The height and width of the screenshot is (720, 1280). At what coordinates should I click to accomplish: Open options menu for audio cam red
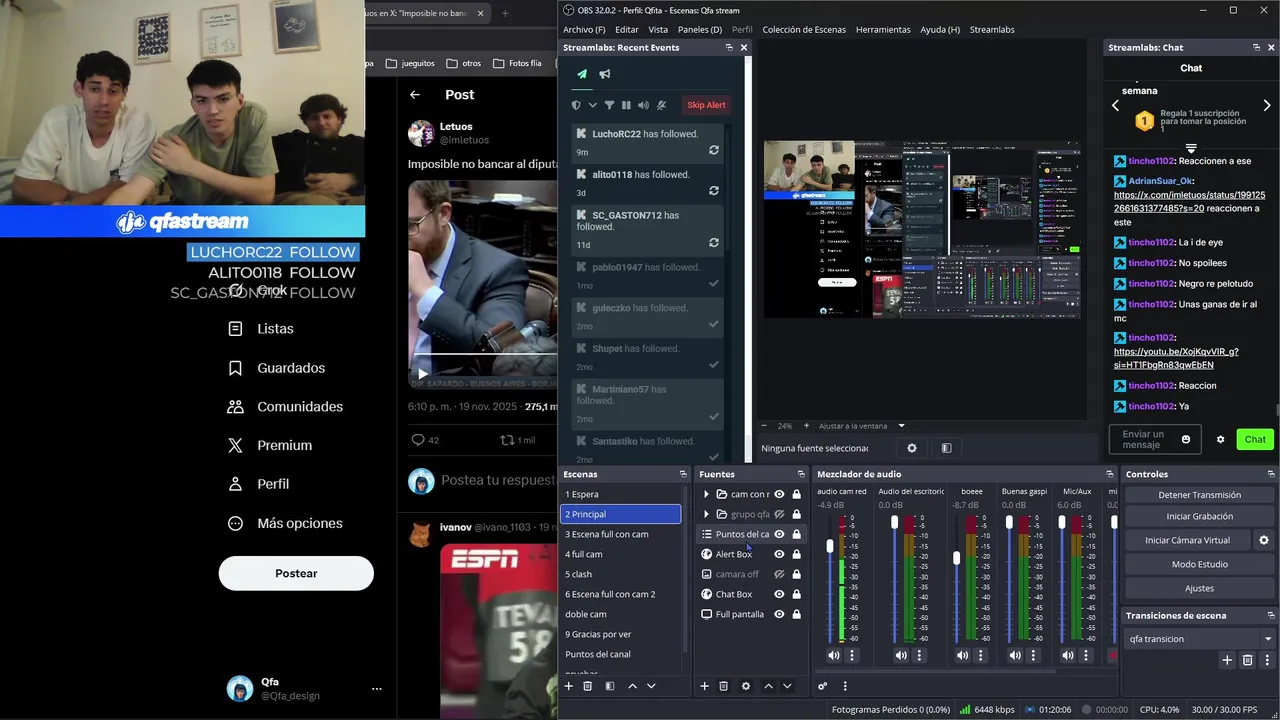click(852, 655)
